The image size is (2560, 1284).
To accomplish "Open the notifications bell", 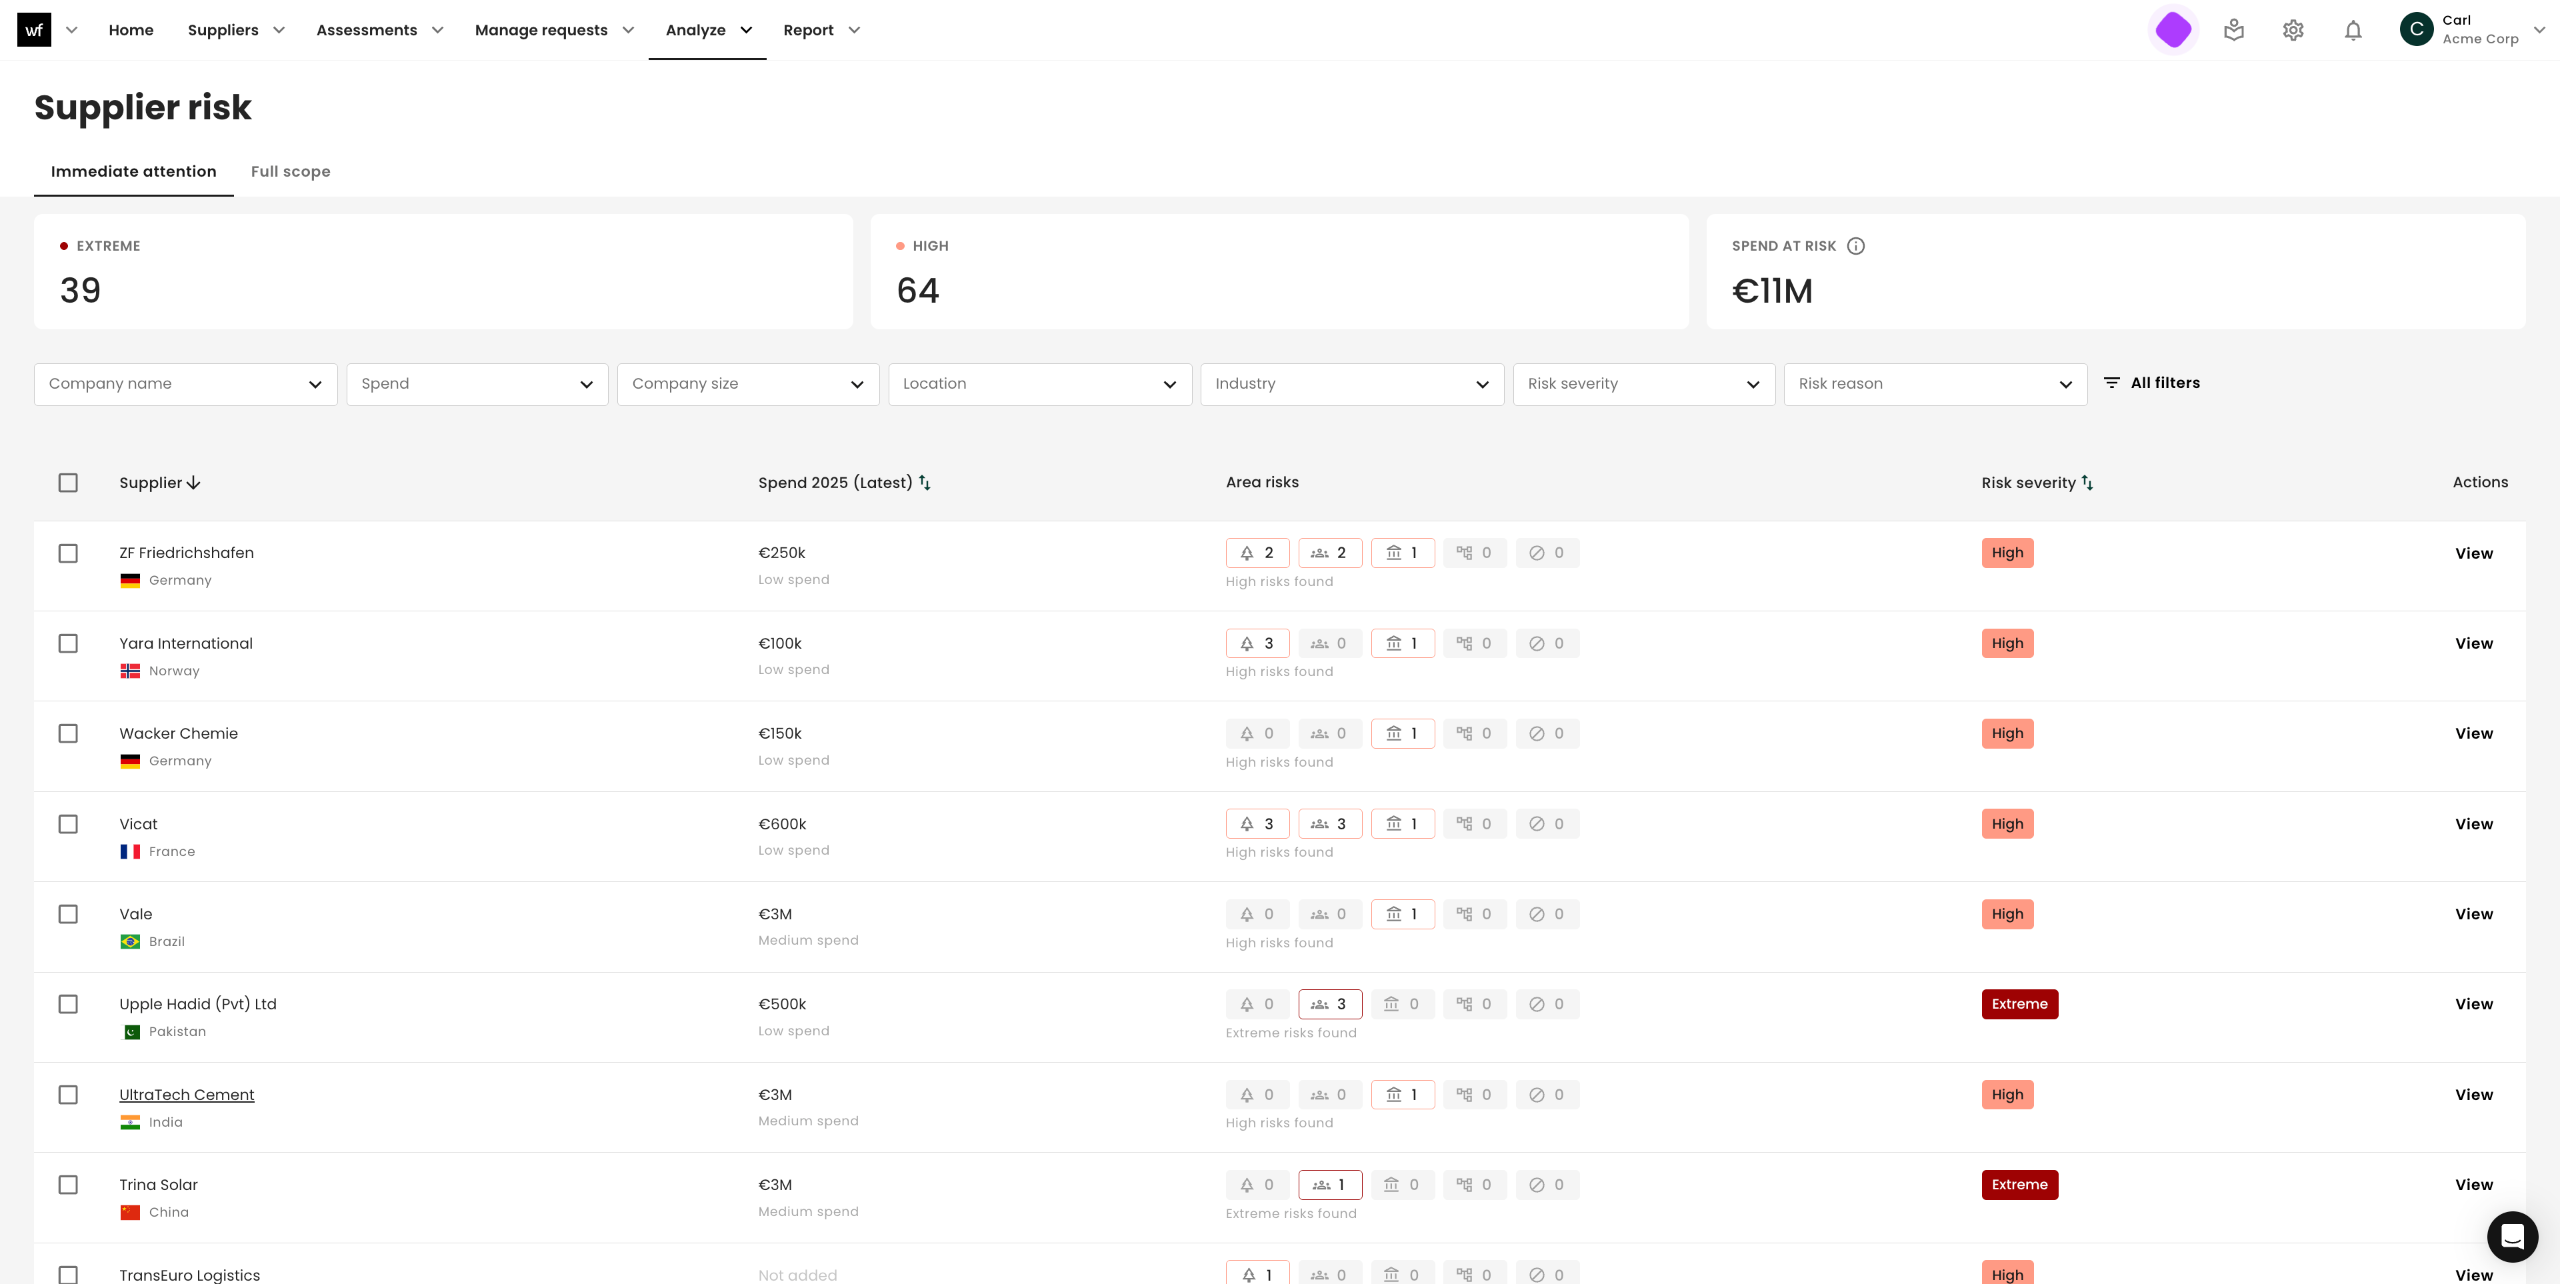I will (2353, 30).
